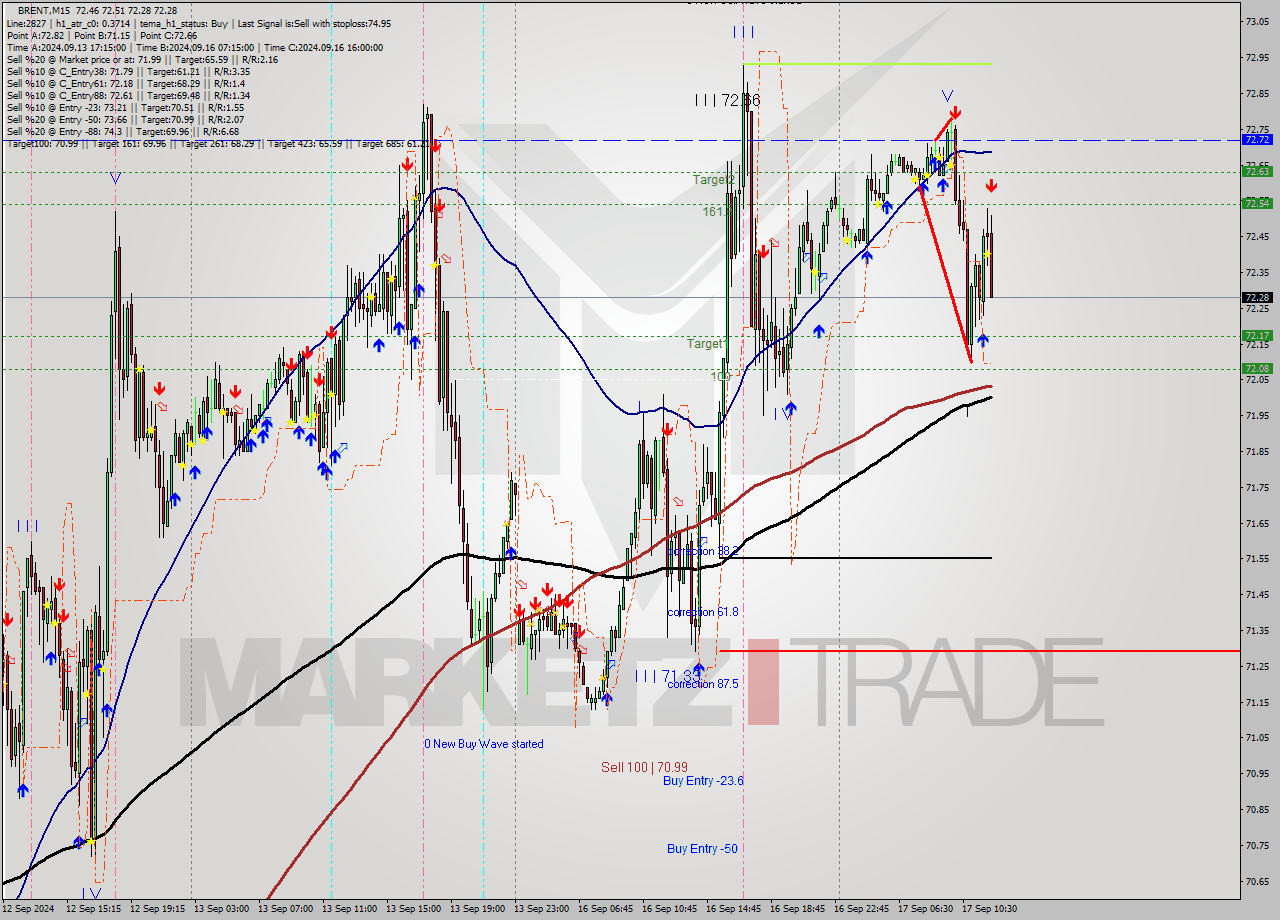Click the 'Sell %10 @ C_Entry38: 71.79' line

128,71
